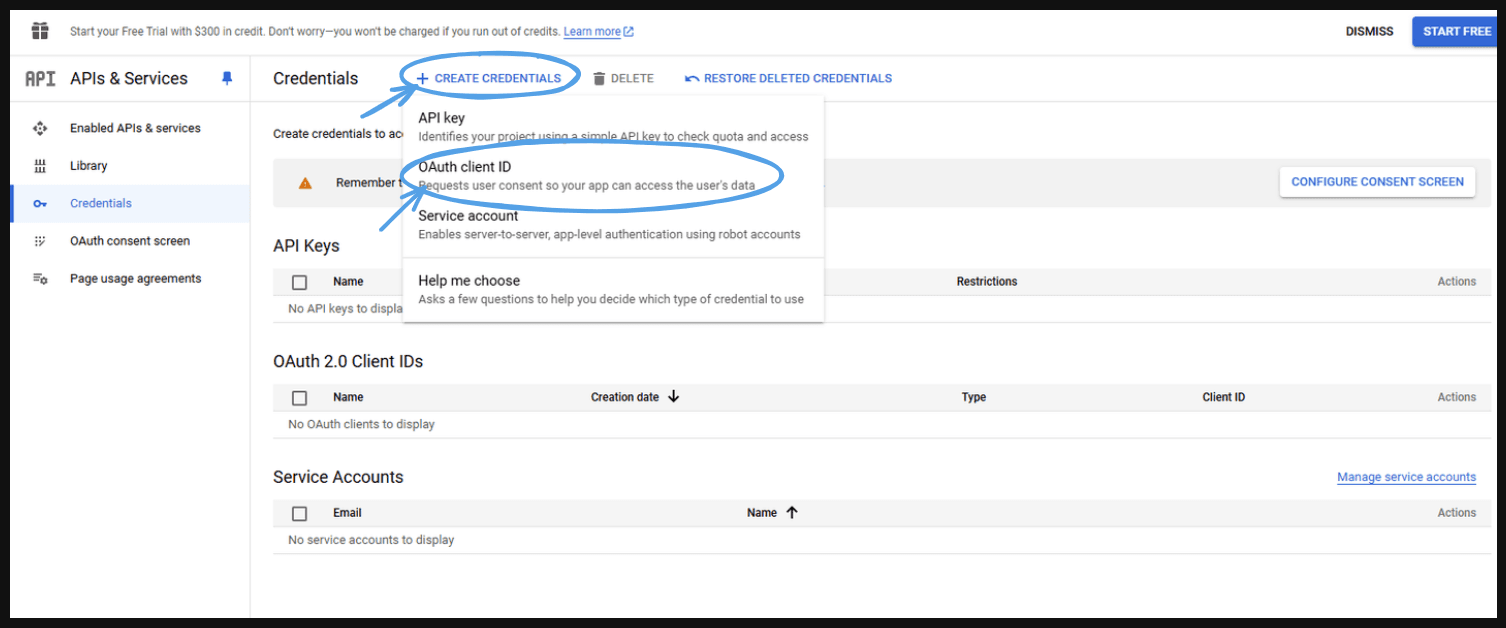Select all API Keys checkbox
Viewport: 1506px width, 628px height.
click(299, 282)
